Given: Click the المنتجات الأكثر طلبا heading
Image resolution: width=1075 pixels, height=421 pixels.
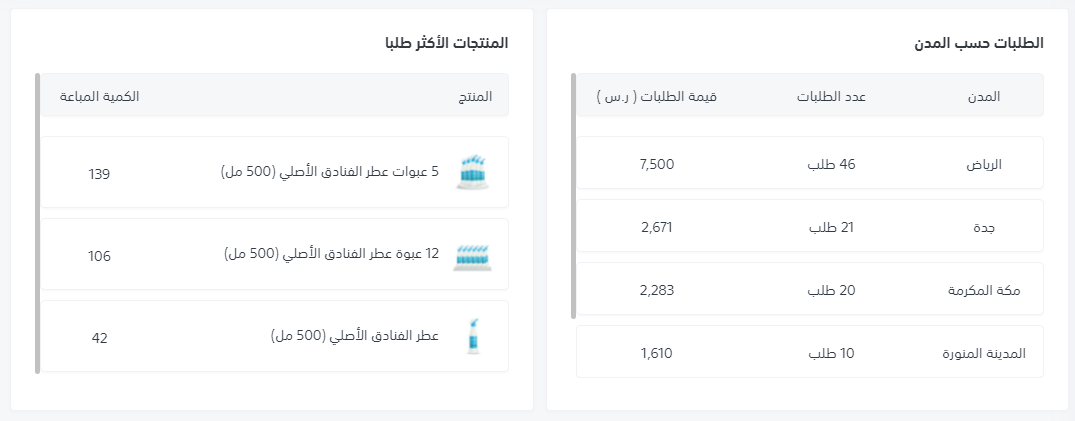Looking at the screenshot, I should click(x=447, y=43).
